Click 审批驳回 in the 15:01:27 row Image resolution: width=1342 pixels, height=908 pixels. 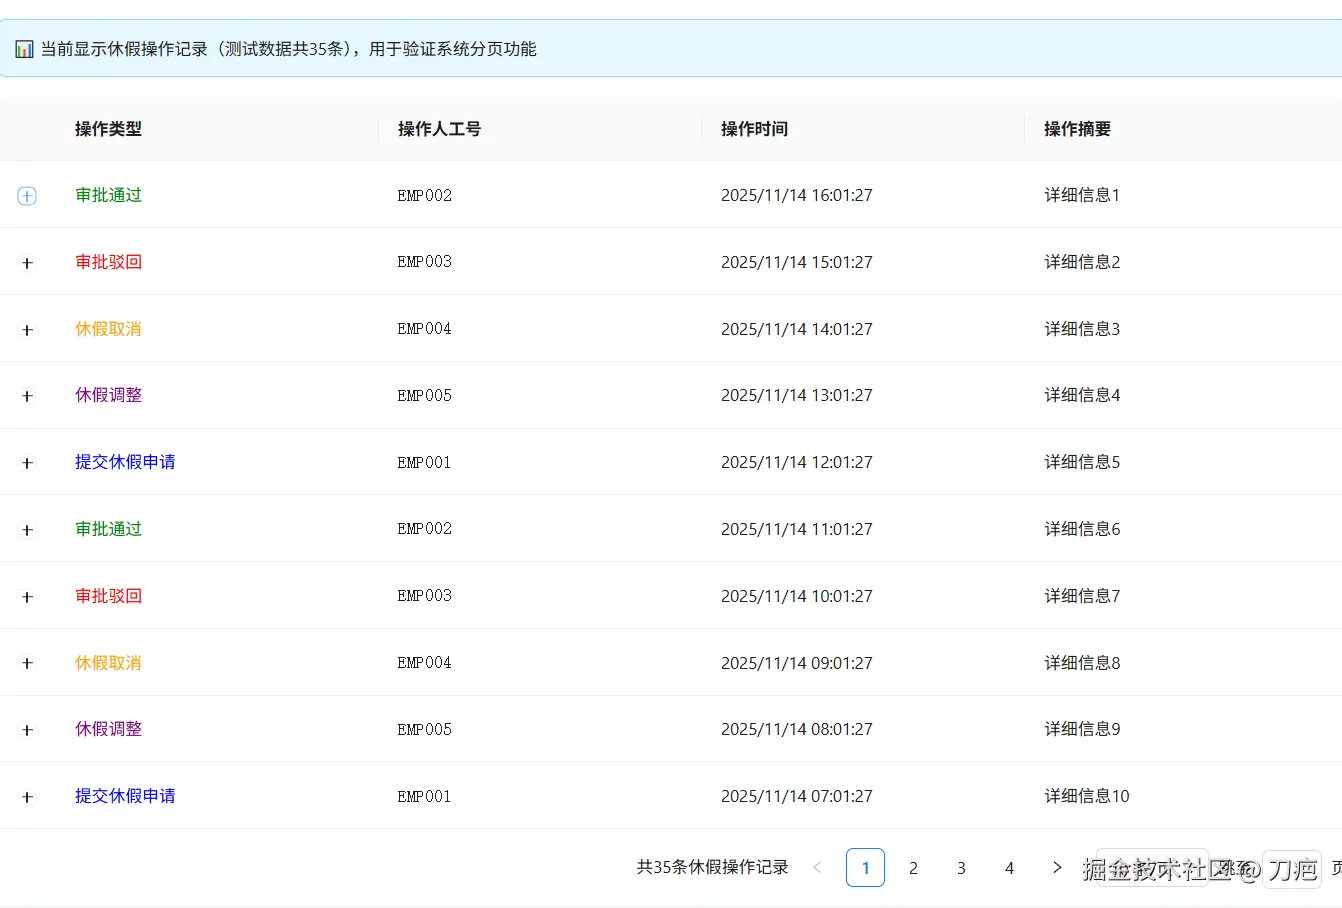108,262
